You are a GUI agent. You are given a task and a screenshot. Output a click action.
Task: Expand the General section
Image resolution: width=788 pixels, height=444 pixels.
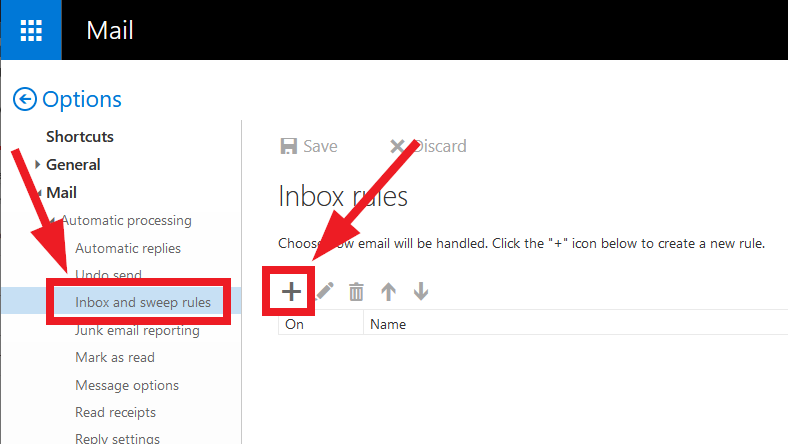[x=38, y=164]
